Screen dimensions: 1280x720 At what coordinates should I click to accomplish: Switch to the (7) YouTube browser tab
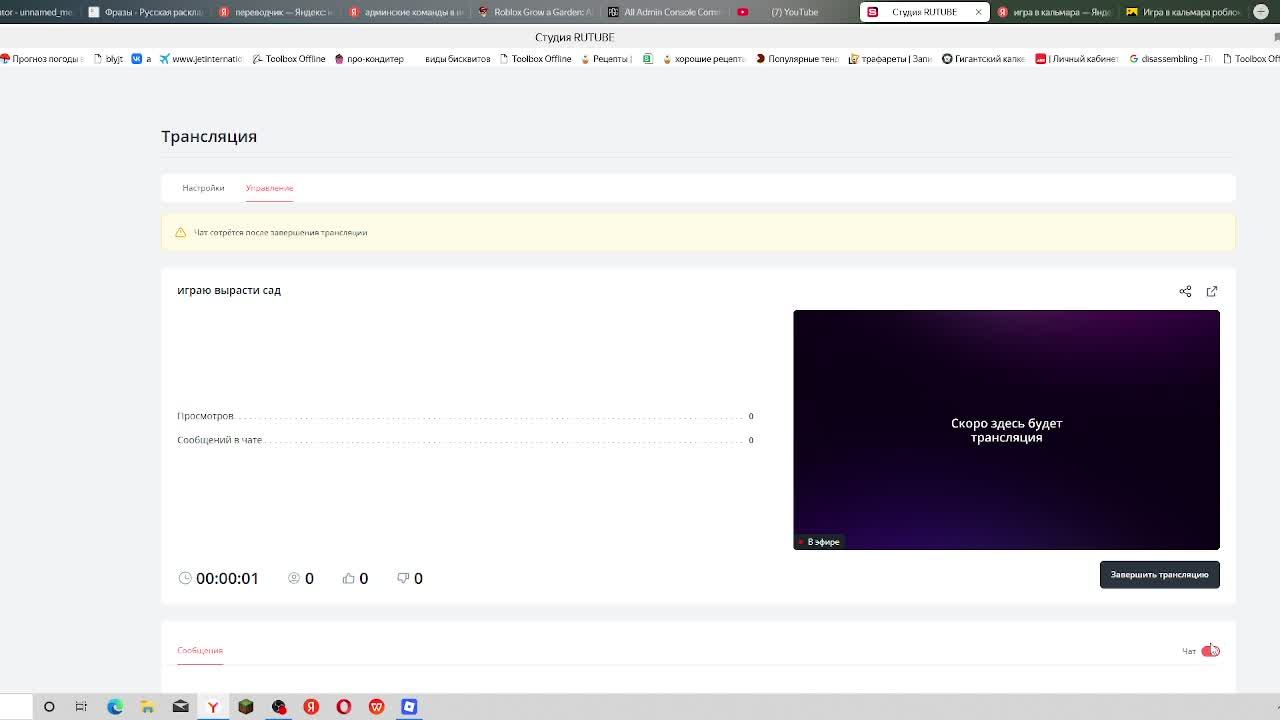coord(795,12)
